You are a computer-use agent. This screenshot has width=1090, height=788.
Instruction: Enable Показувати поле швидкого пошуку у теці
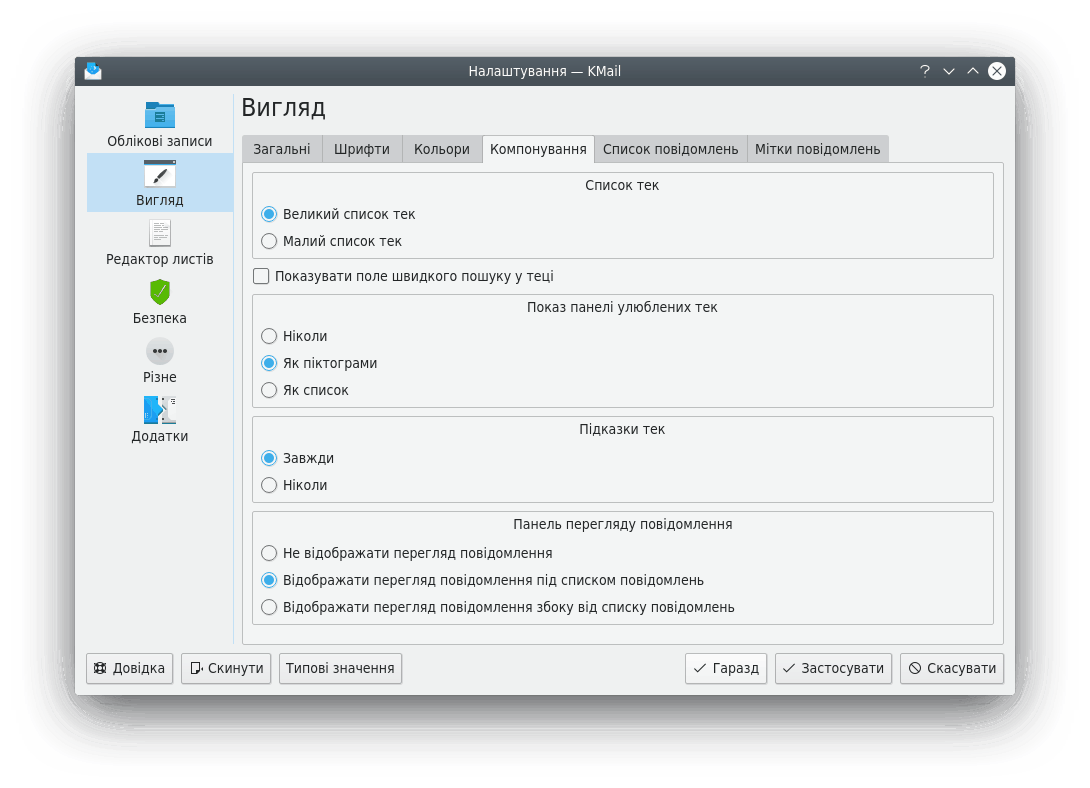(262, 276)
